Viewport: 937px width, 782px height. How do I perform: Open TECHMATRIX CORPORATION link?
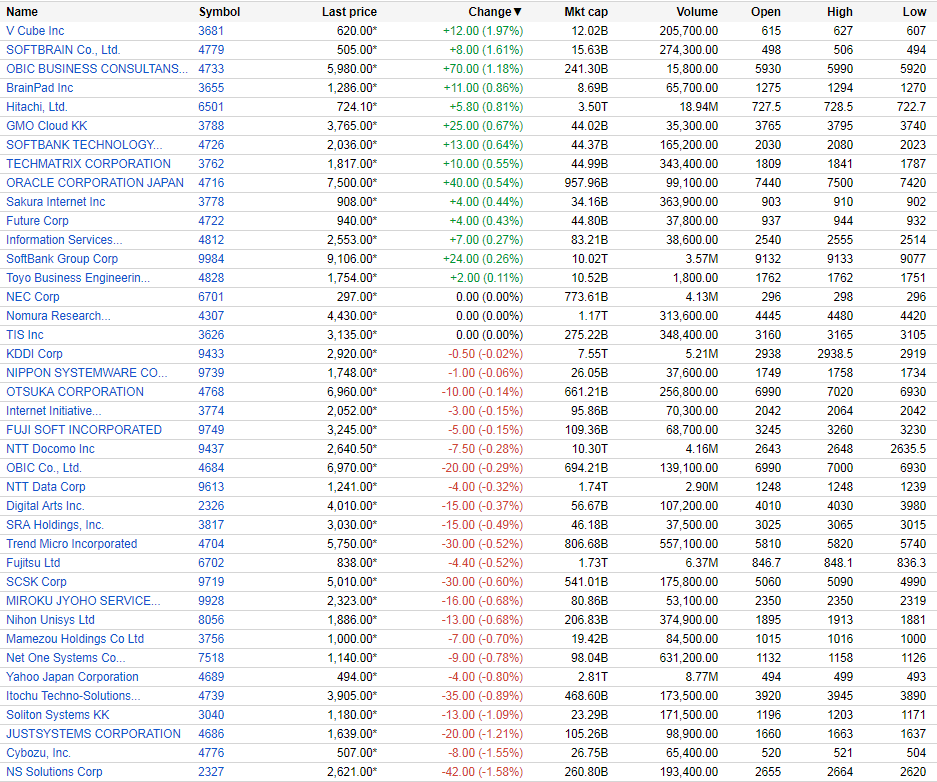coord(88,164)
